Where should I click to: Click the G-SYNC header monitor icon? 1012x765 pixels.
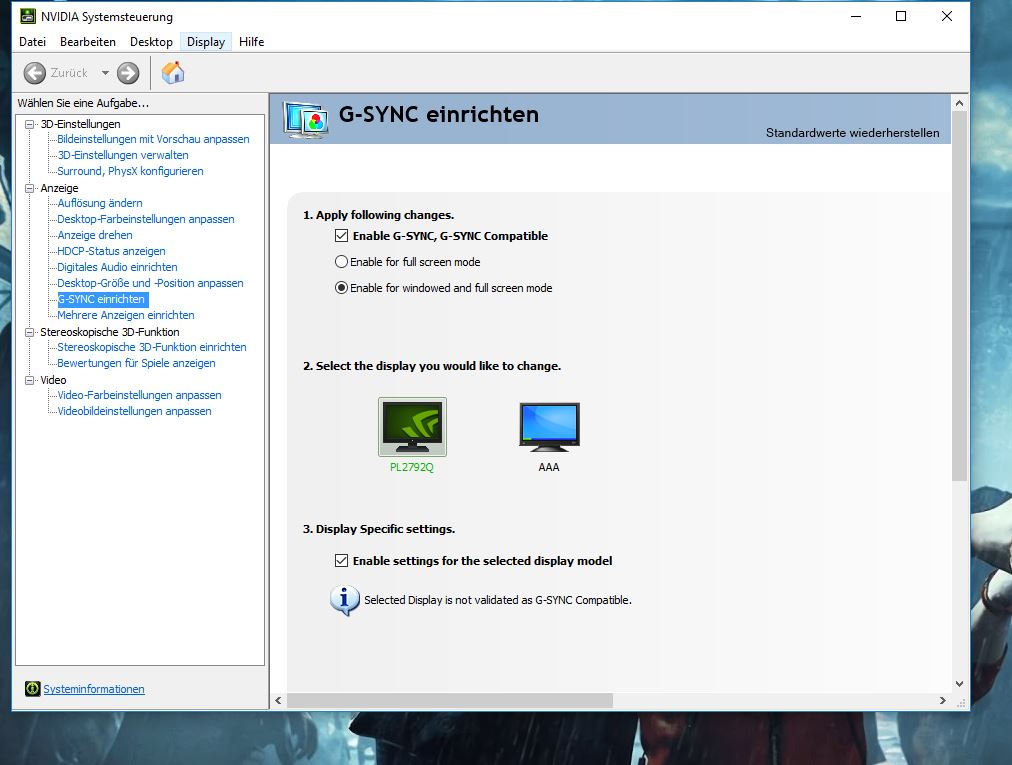(305, 119)
